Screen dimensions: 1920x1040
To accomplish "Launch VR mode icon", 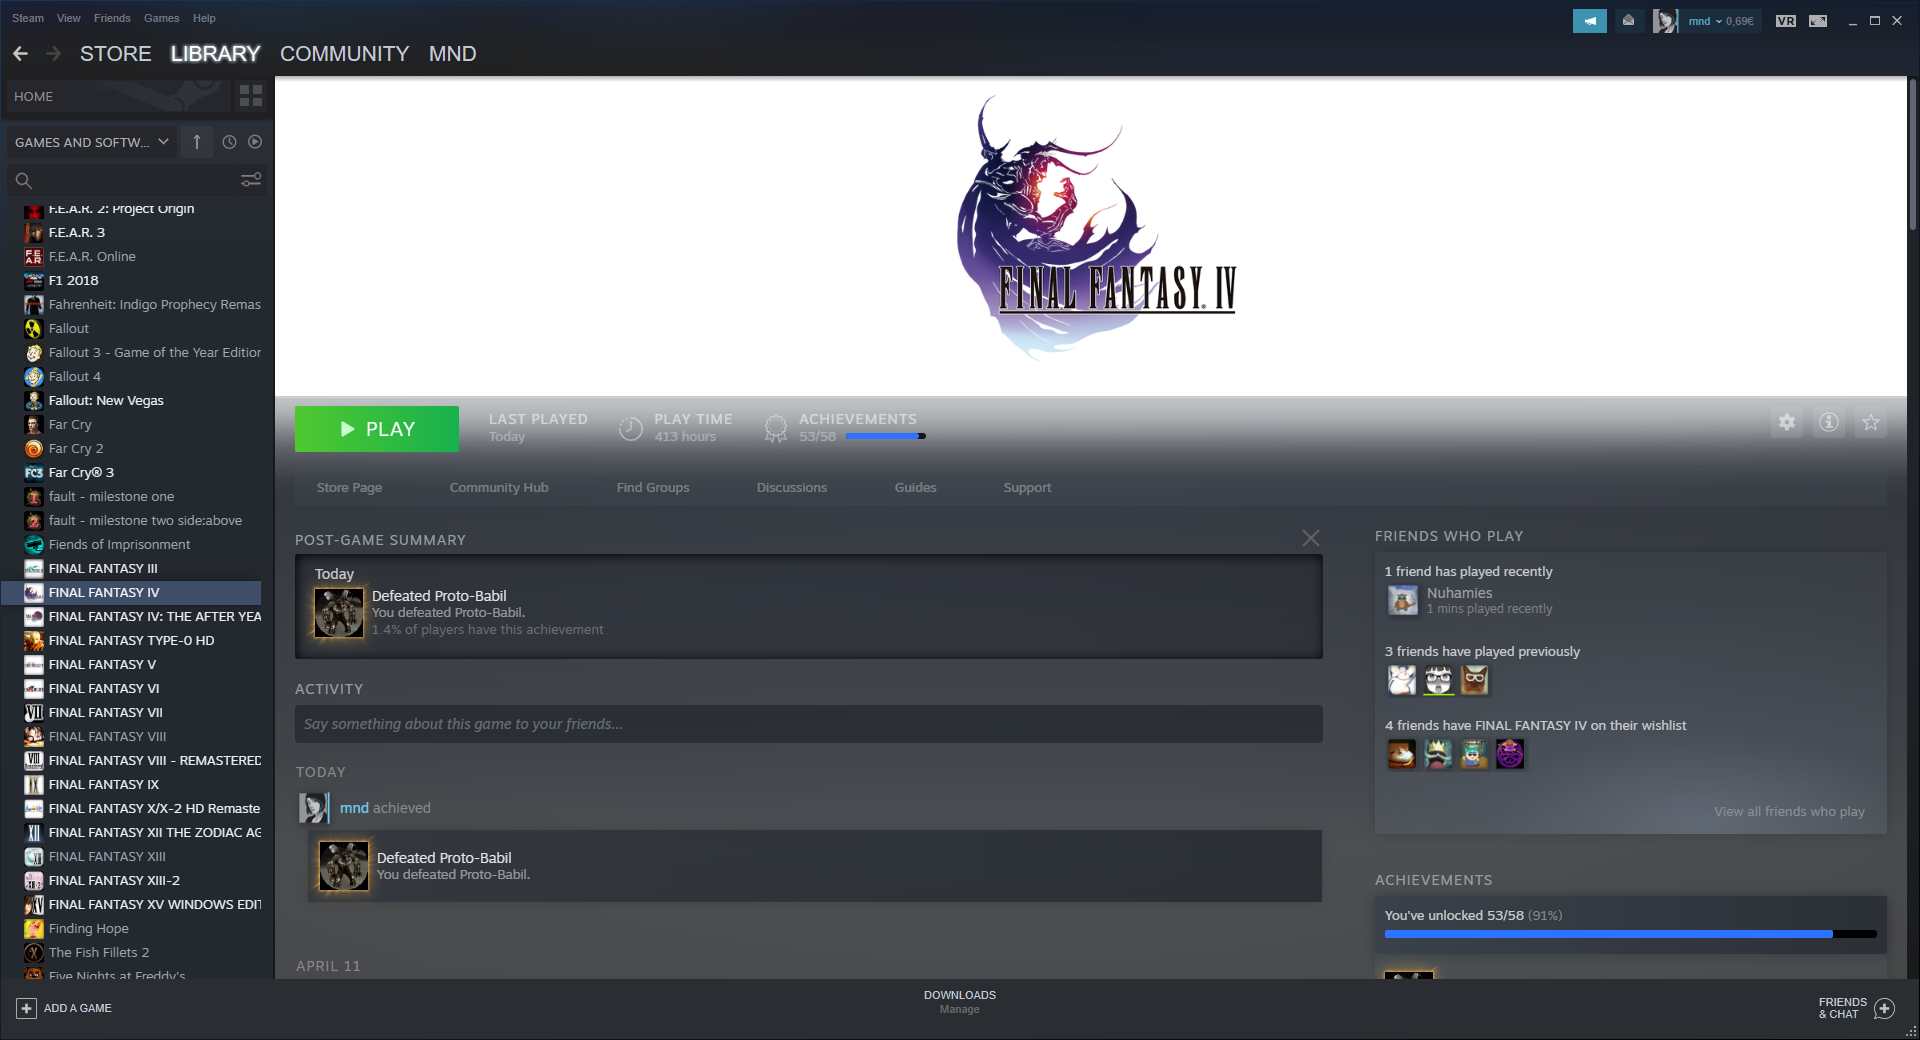I will coord(1786,21).
